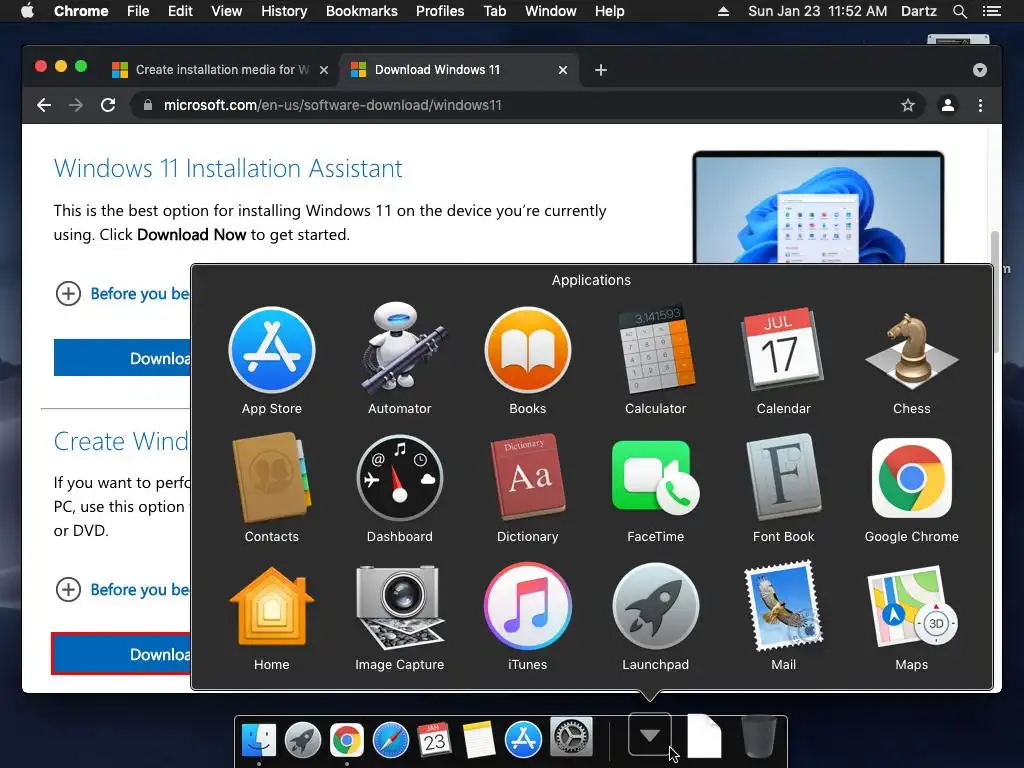Launch Image Capture
Viewport: 1024px width, 768px height.
[400, 607]
